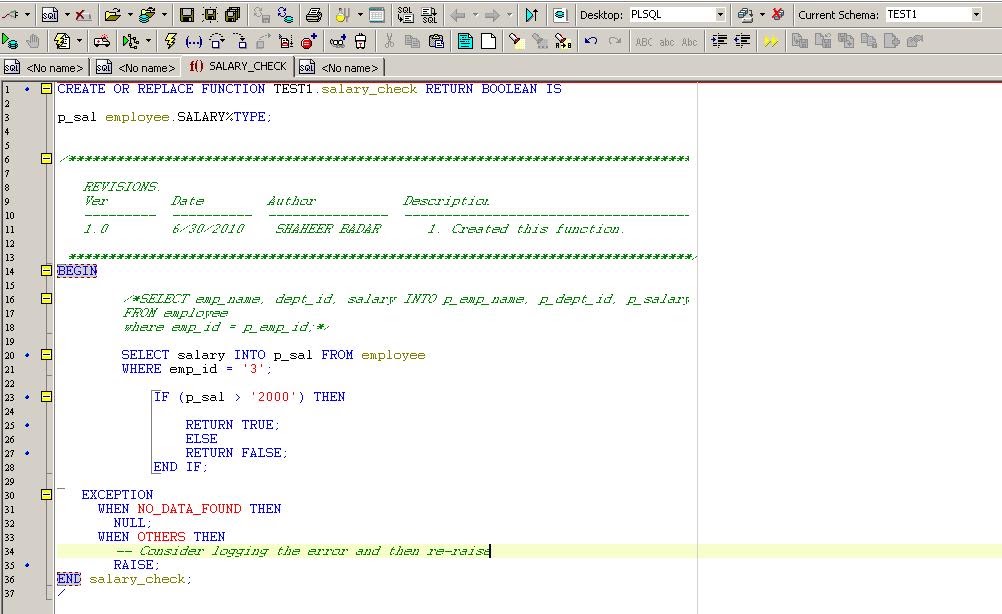1002x614 pixels.
Task: Click the Save As icon
Action: click(x=210, y=14)
